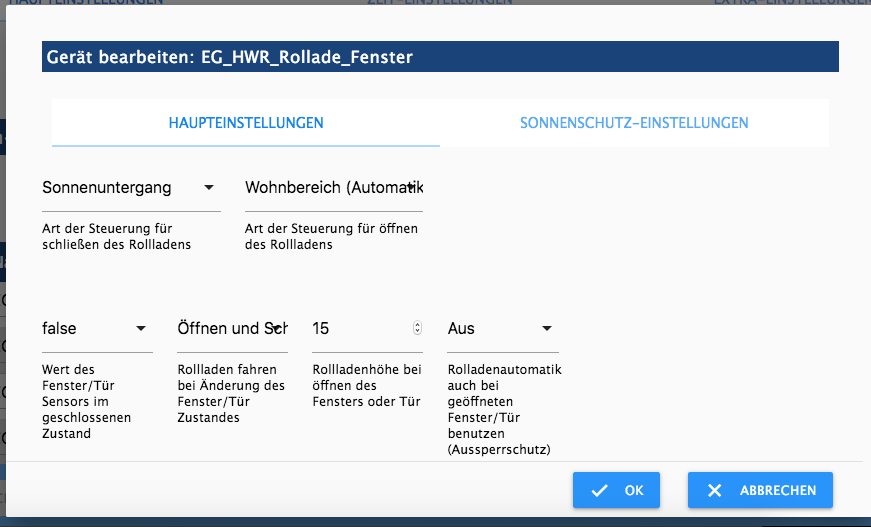Open the false sensor value dropdown
Viewport: 871px width, 527px height.
tap(97, 329)
